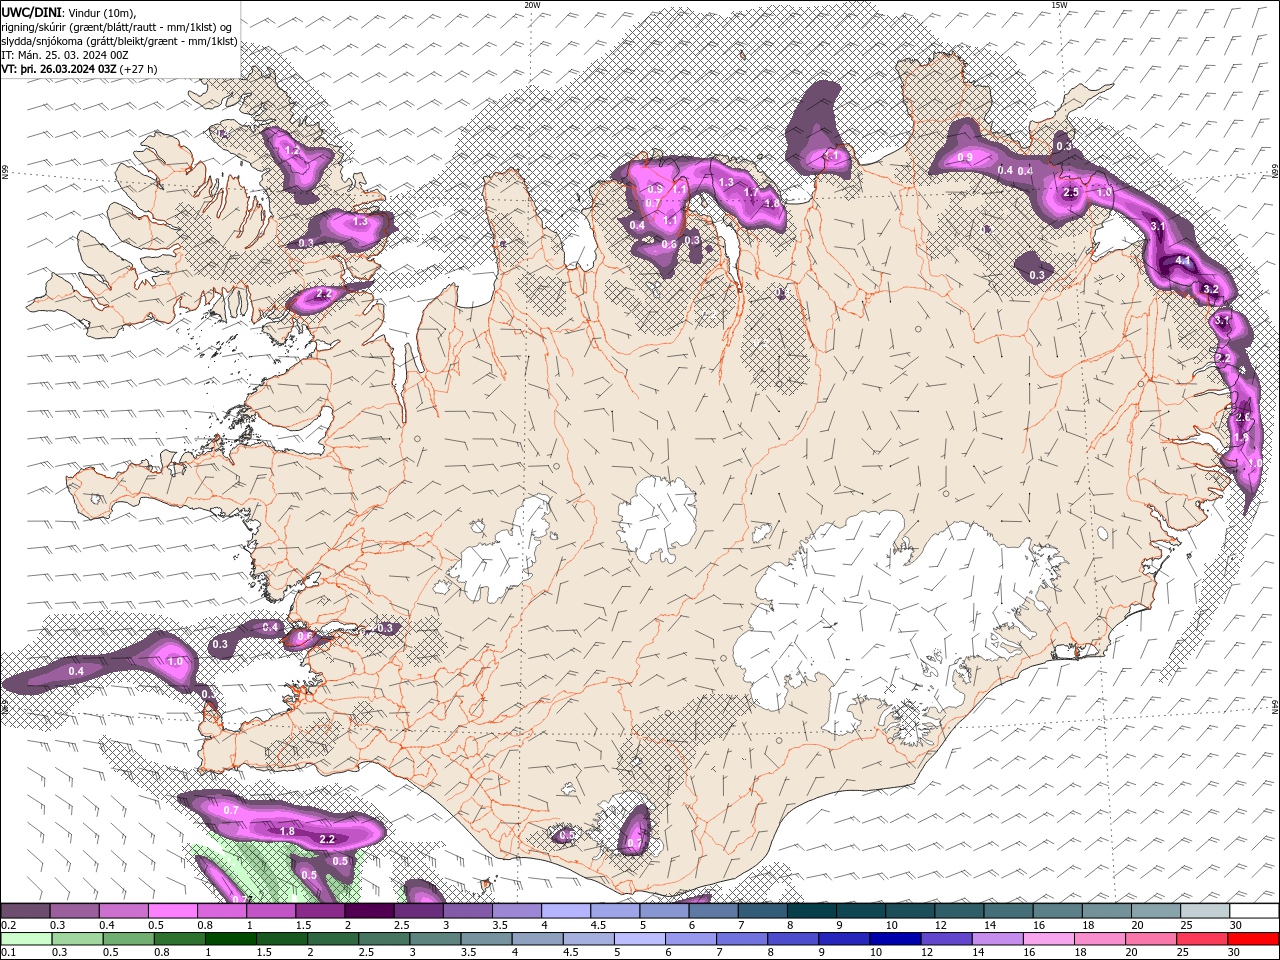The height and width of the screenshot is (960, 1280).
Task: Click the pale green 0.1 rain legend swatch
Action: pos(26,939)
